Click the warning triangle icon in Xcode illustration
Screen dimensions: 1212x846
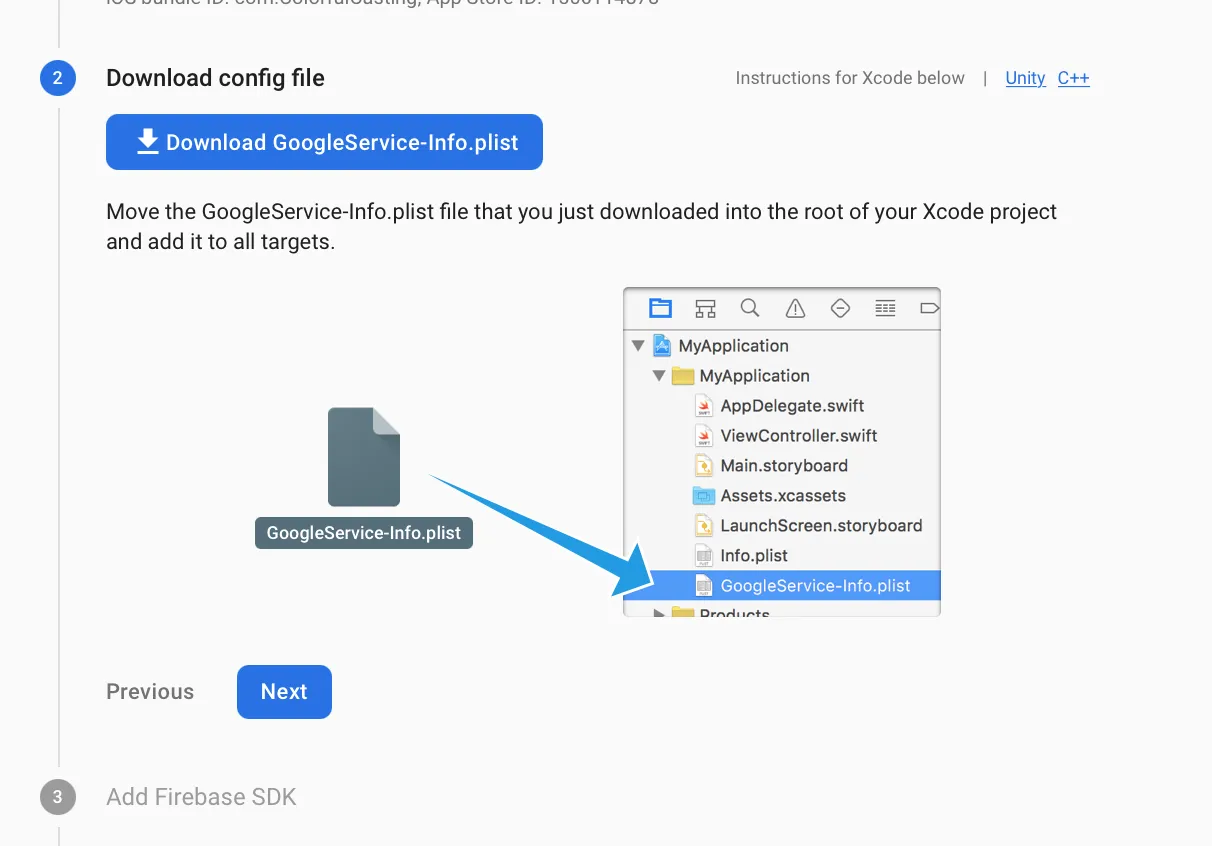click(x=795, y=308)
